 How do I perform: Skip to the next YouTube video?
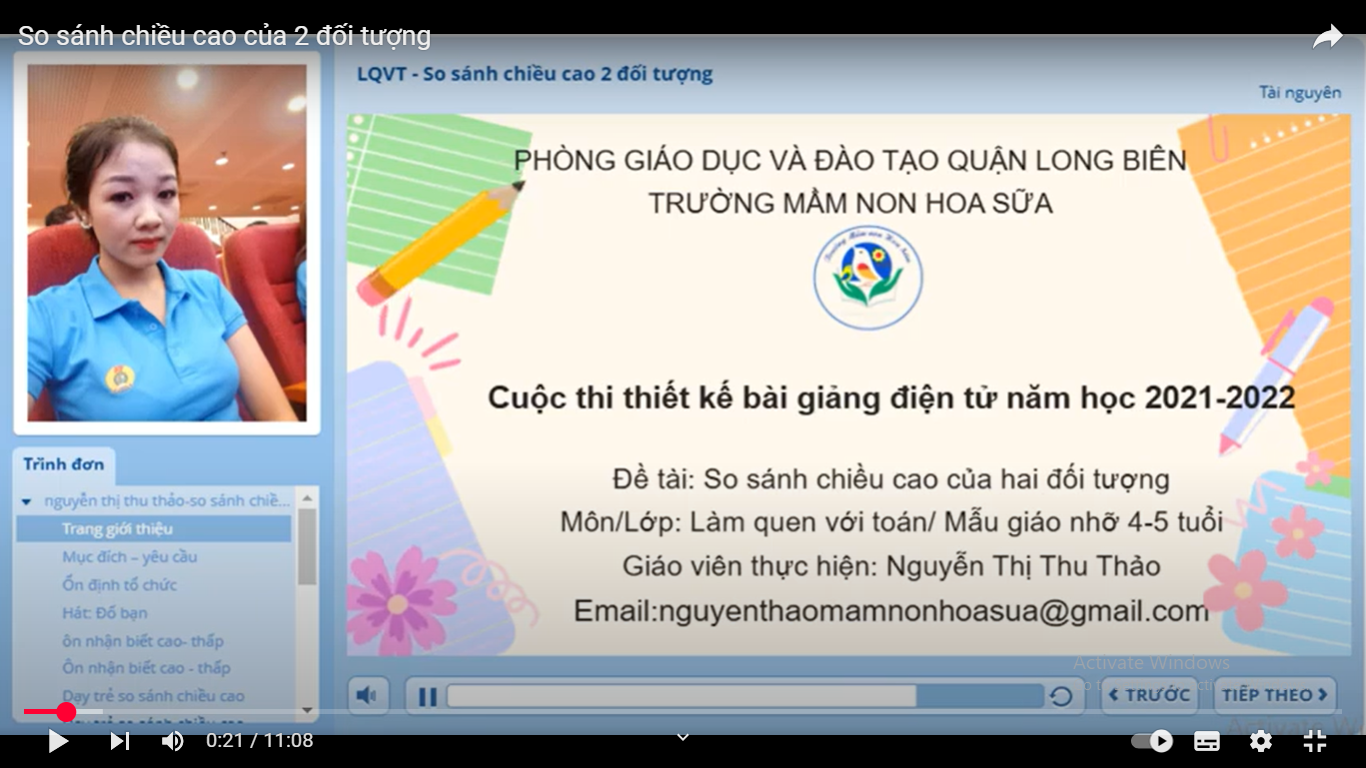click(119, 741)
